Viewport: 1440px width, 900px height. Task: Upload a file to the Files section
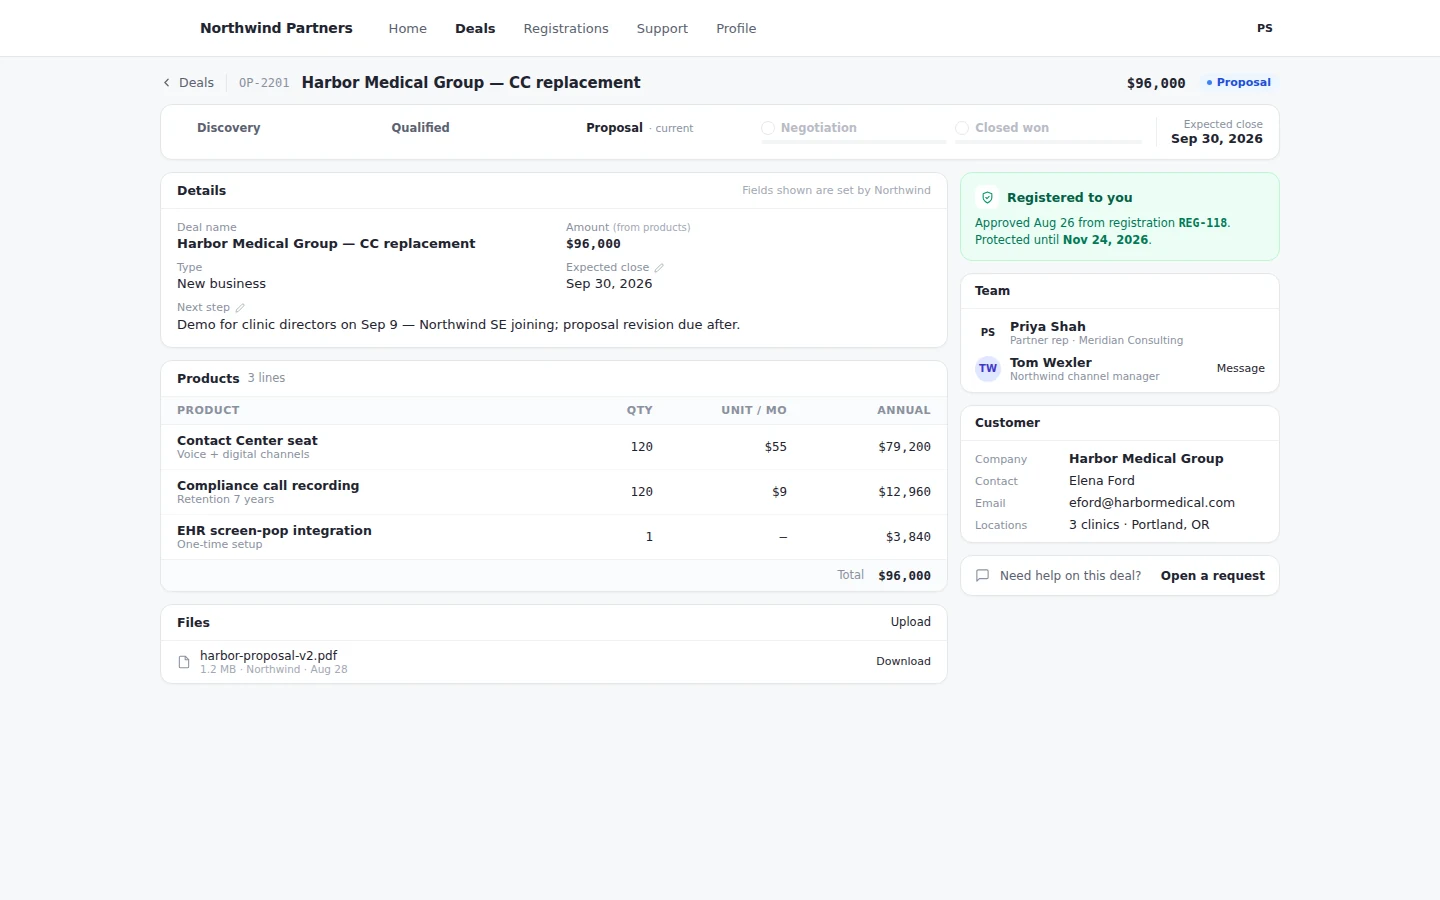(x=911, y=622)
